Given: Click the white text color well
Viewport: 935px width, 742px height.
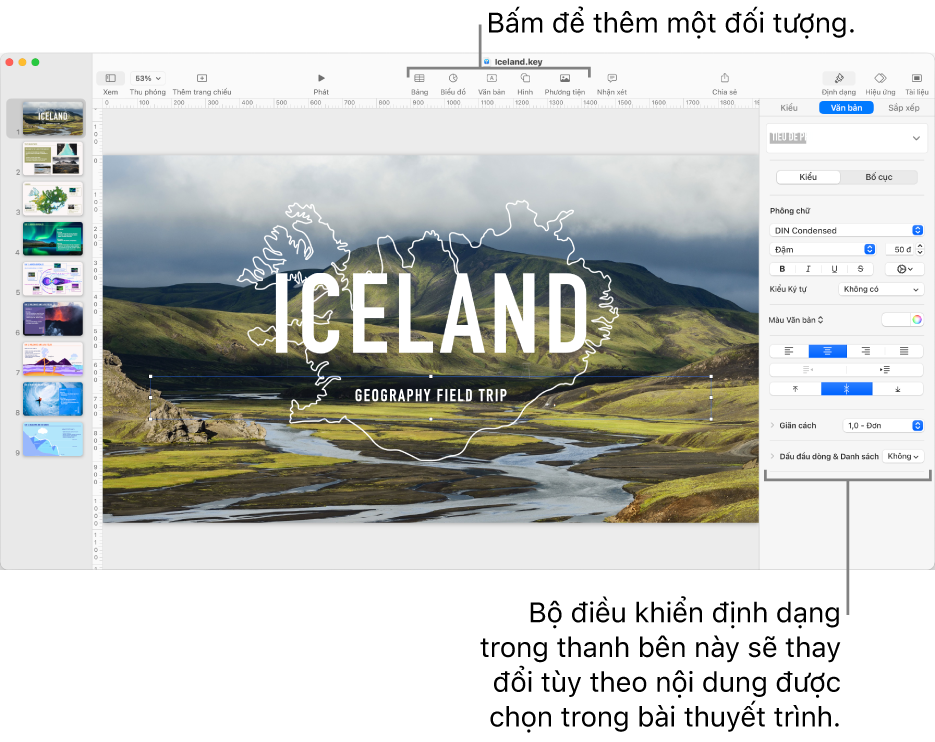Looking at the screenshot, I should click(x=896, y=320).
